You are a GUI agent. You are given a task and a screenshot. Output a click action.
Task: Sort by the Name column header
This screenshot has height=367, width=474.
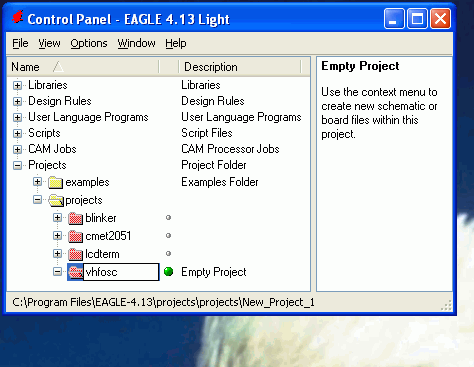coord(83,67)
